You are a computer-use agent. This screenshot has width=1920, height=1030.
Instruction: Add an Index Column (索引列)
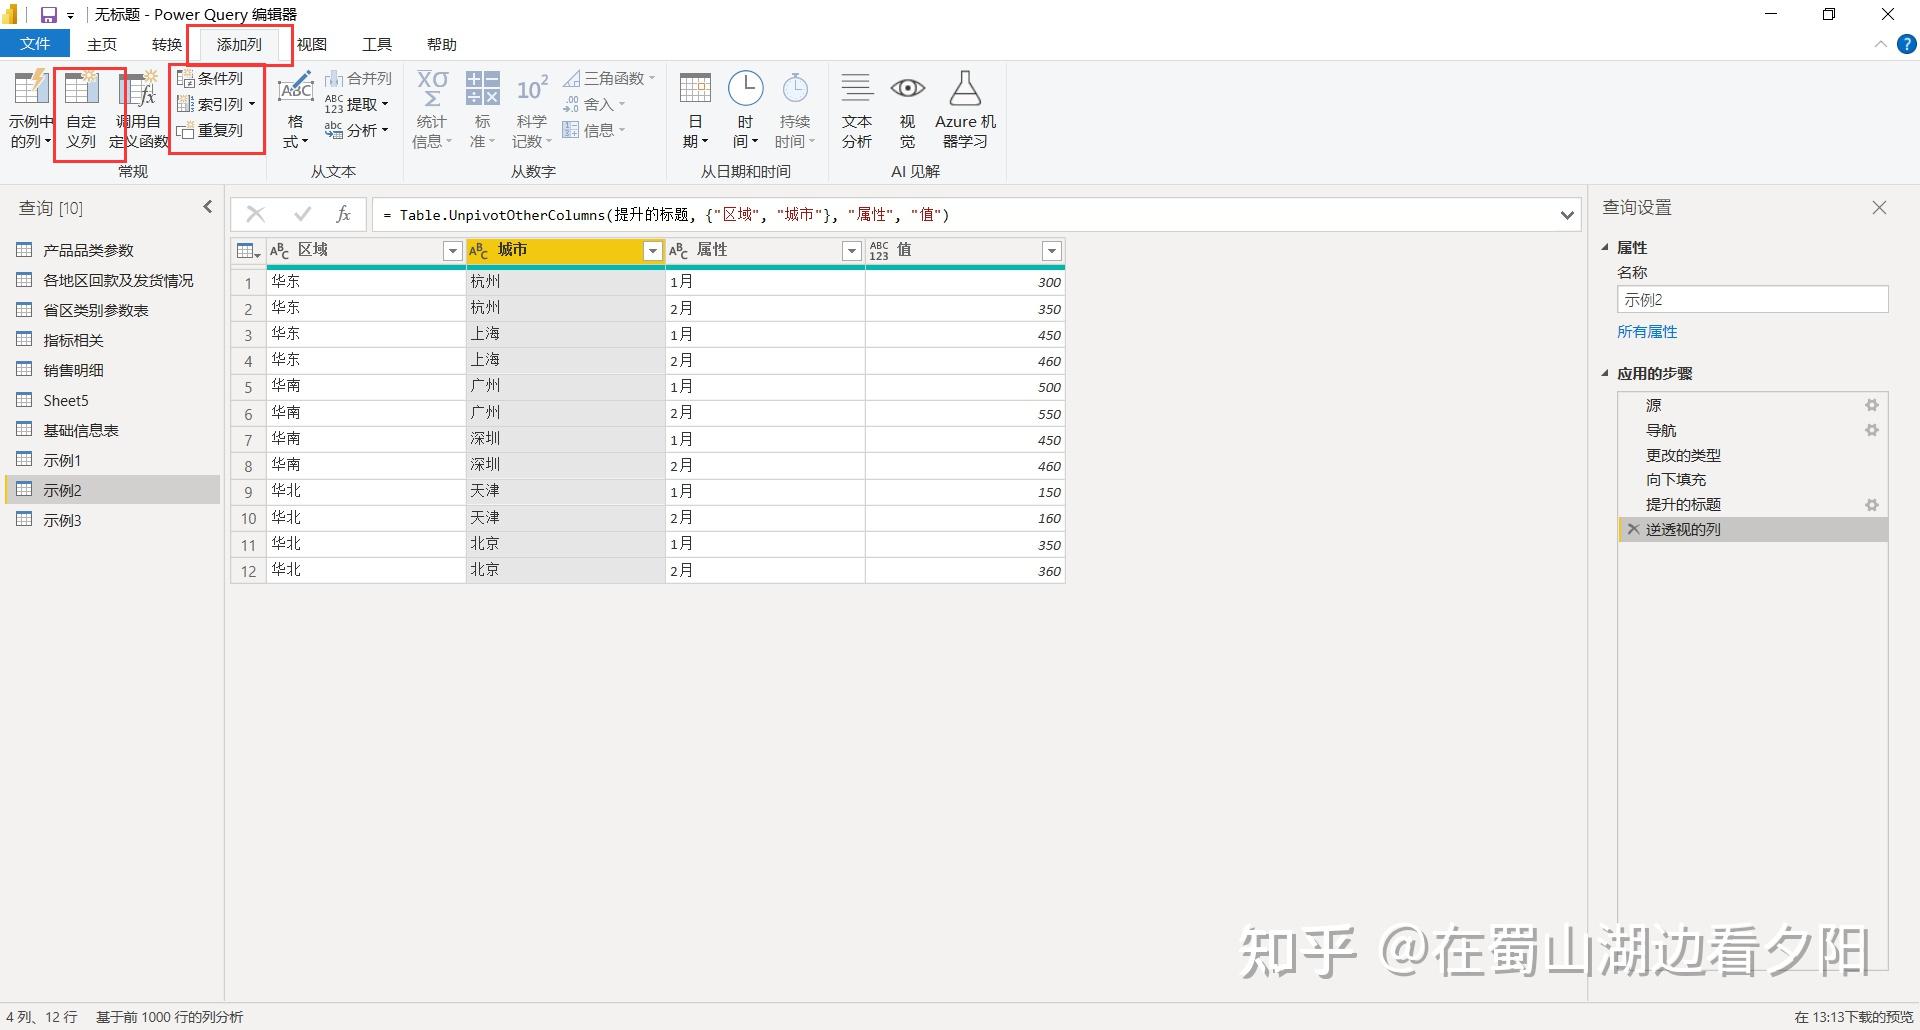click(x=215, y=104)
